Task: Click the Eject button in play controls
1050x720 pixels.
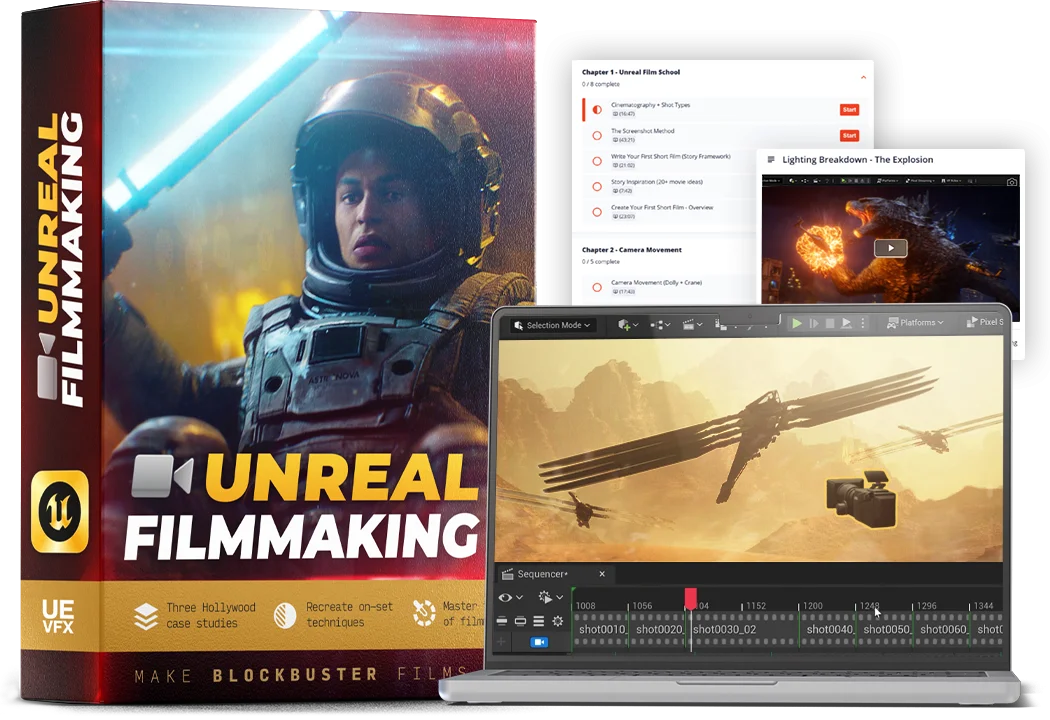Action: pyautogui.click(x=846, y=323)
